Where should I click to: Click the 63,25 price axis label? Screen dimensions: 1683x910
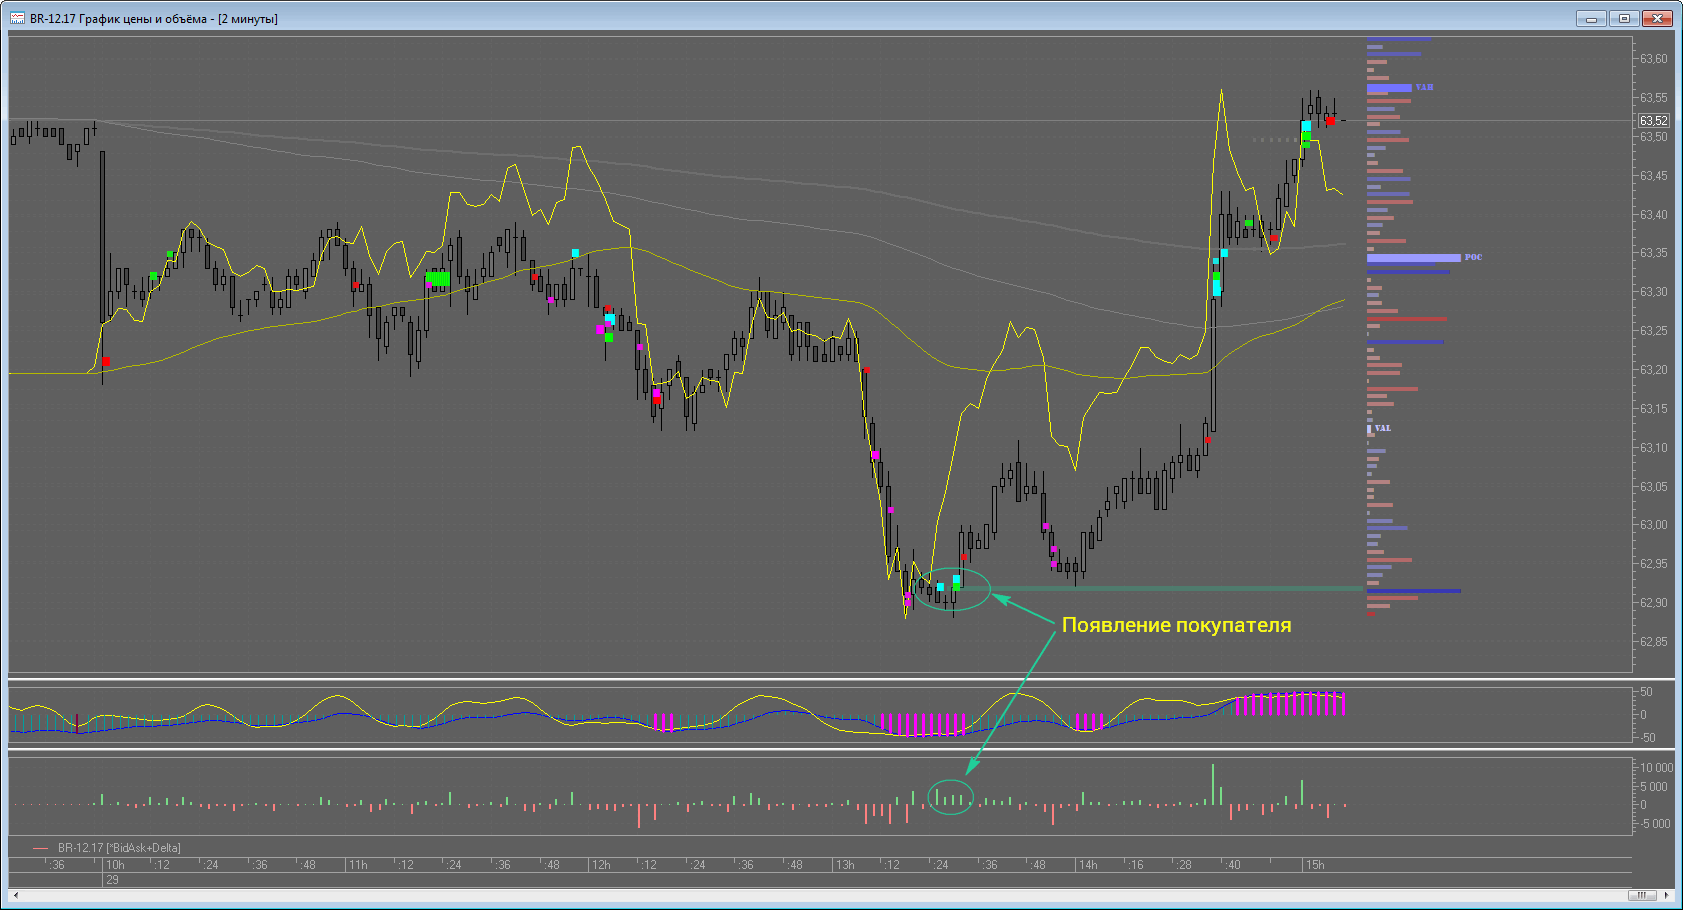1654,331
